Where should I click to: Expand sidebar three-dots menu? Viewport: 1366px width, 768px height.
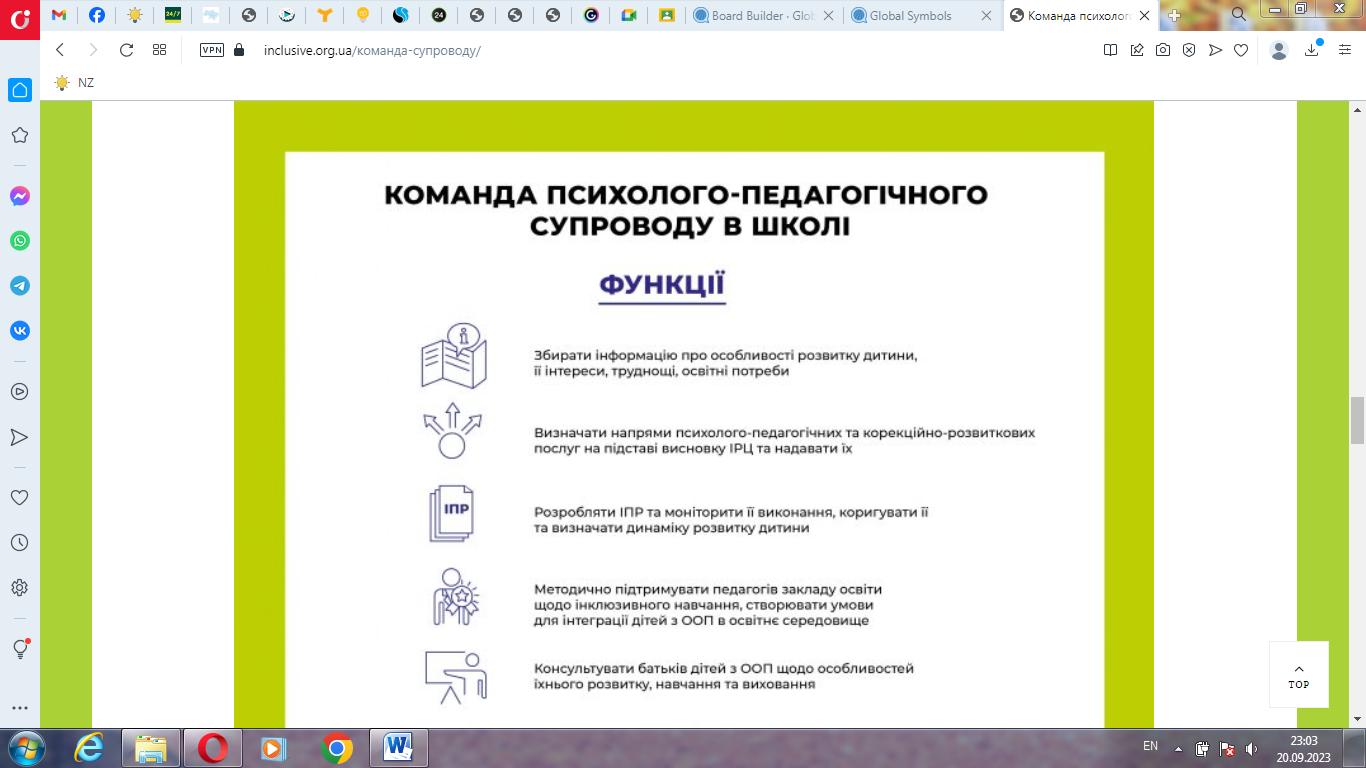pyautogui.click(x=20, y=708)
